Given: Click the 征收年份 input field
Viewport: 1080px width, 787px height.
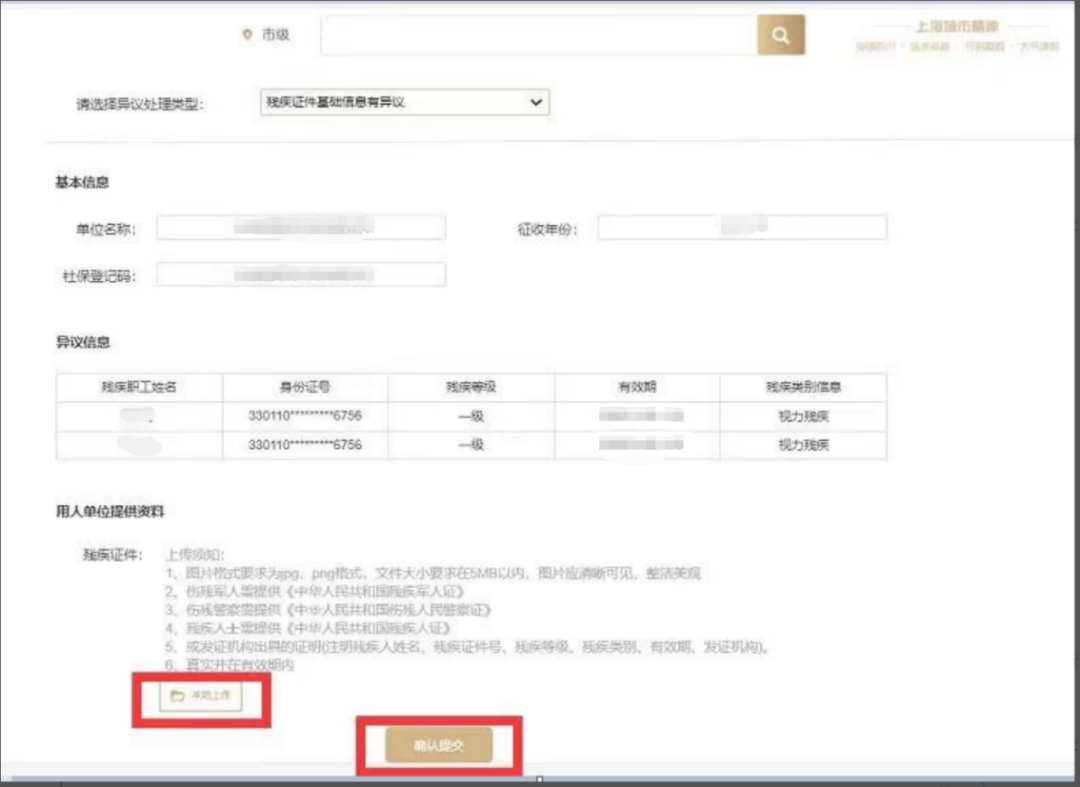Looking at the screenshot, I should click(742, 228).
